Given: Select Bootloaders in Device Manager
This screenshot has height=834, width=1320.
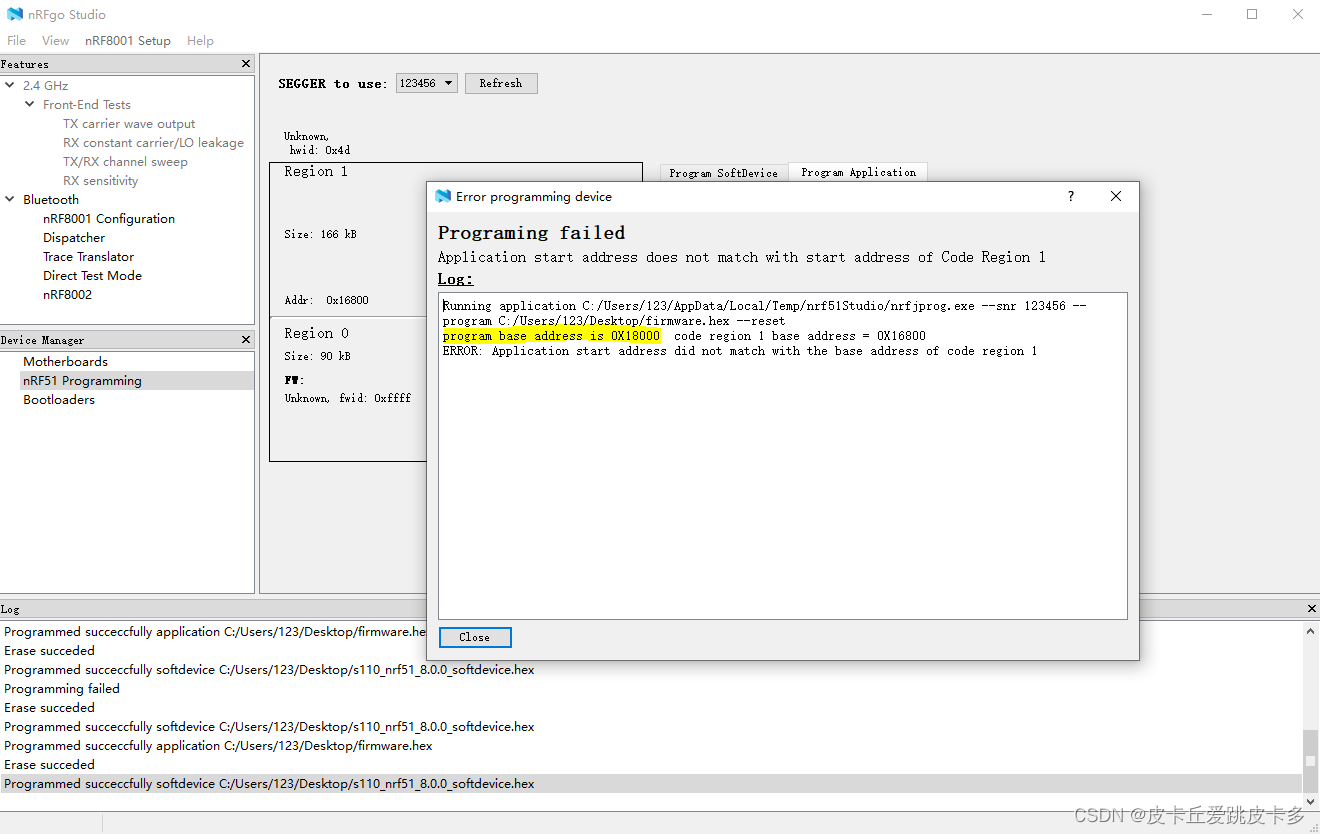Looking at the screenshot, I should (59, 400).
